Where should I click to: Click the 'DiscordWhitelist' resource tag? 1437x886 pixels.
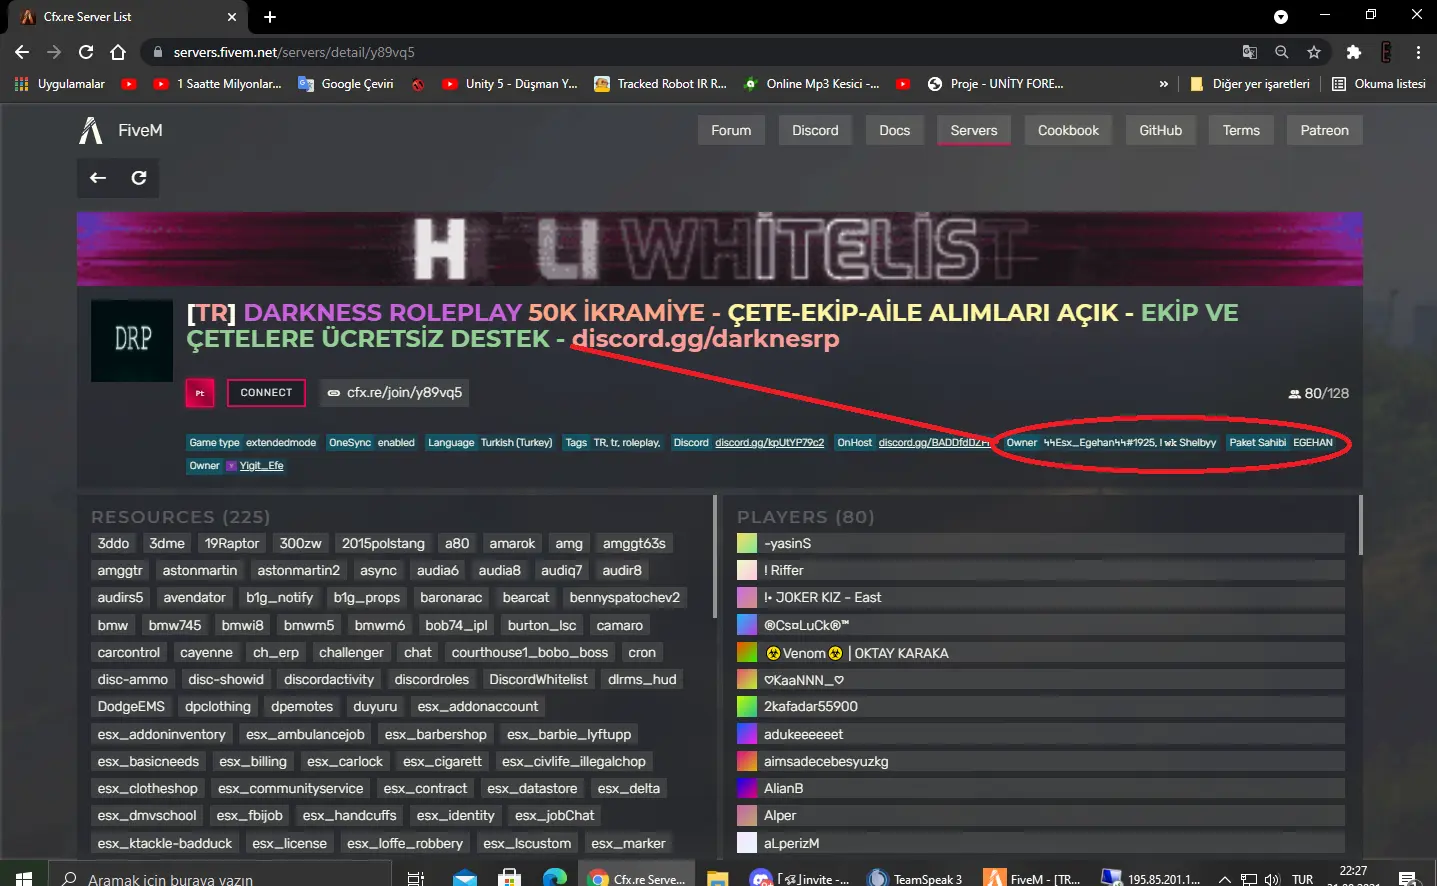tap(538, 679)
